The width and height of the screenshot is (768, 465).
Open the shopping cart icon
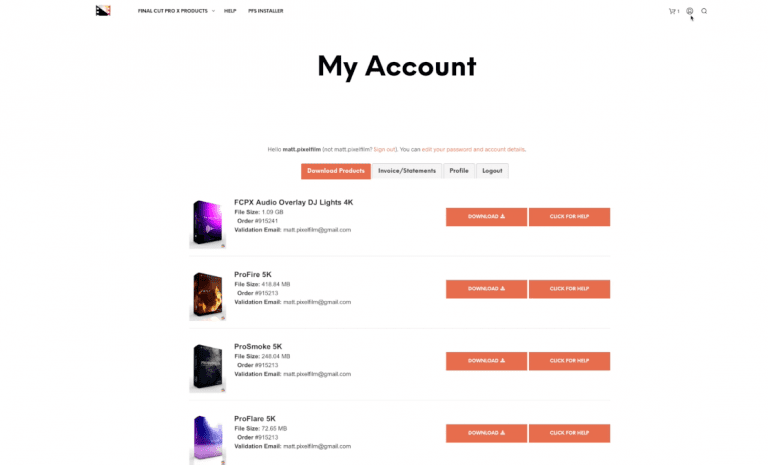(673, 11)
